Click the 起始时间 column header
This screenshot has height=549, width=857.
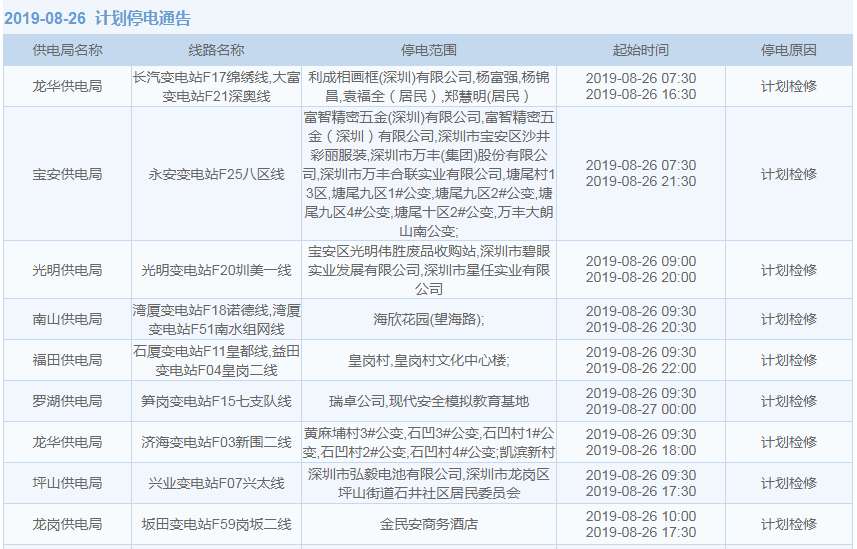[x=640, y=50]
